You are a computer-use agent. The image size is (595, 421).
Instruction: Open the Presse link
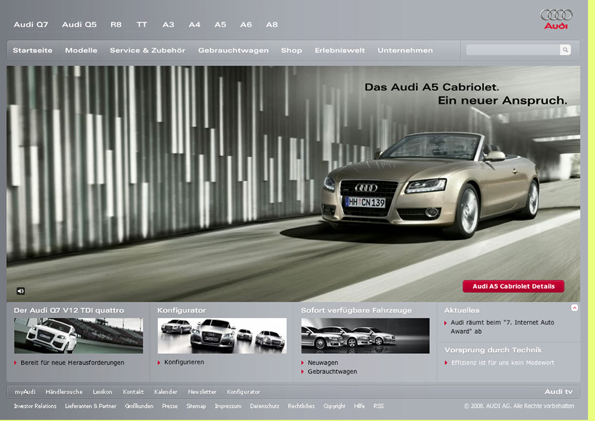pos(170,406)
